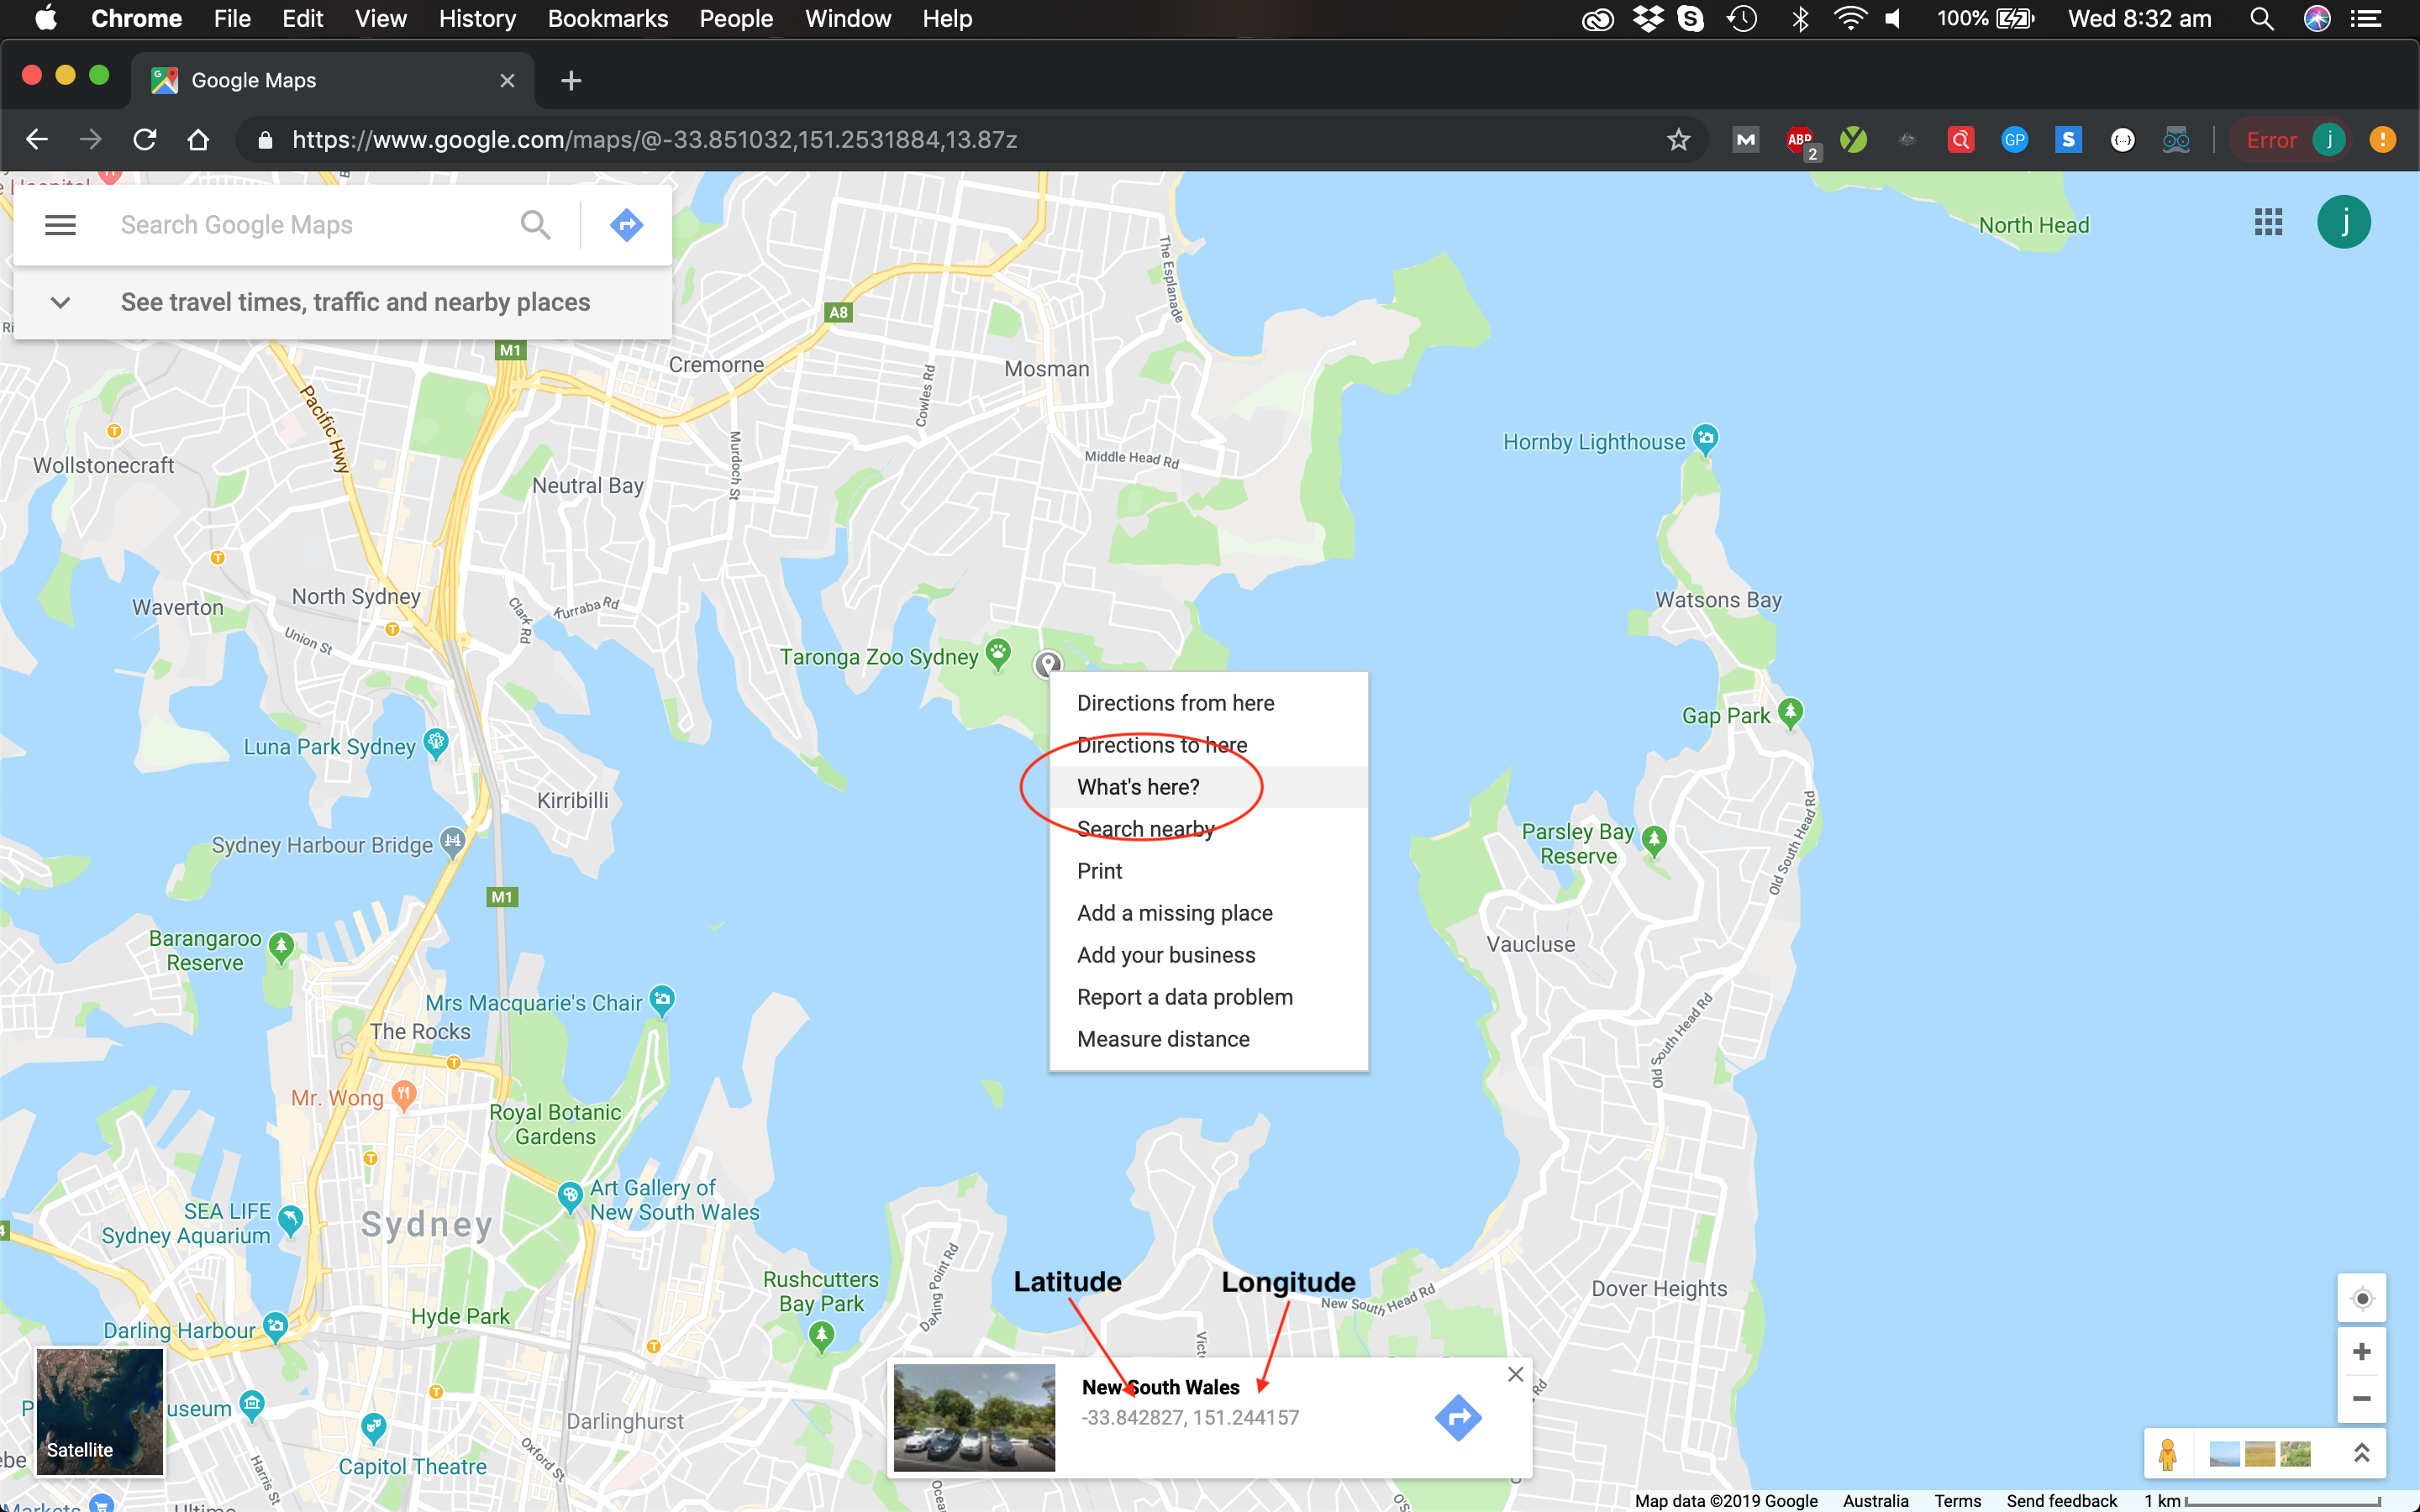Zoom in on the map
This screenshot has height=1512, width=2420.
(2362, 1352)
